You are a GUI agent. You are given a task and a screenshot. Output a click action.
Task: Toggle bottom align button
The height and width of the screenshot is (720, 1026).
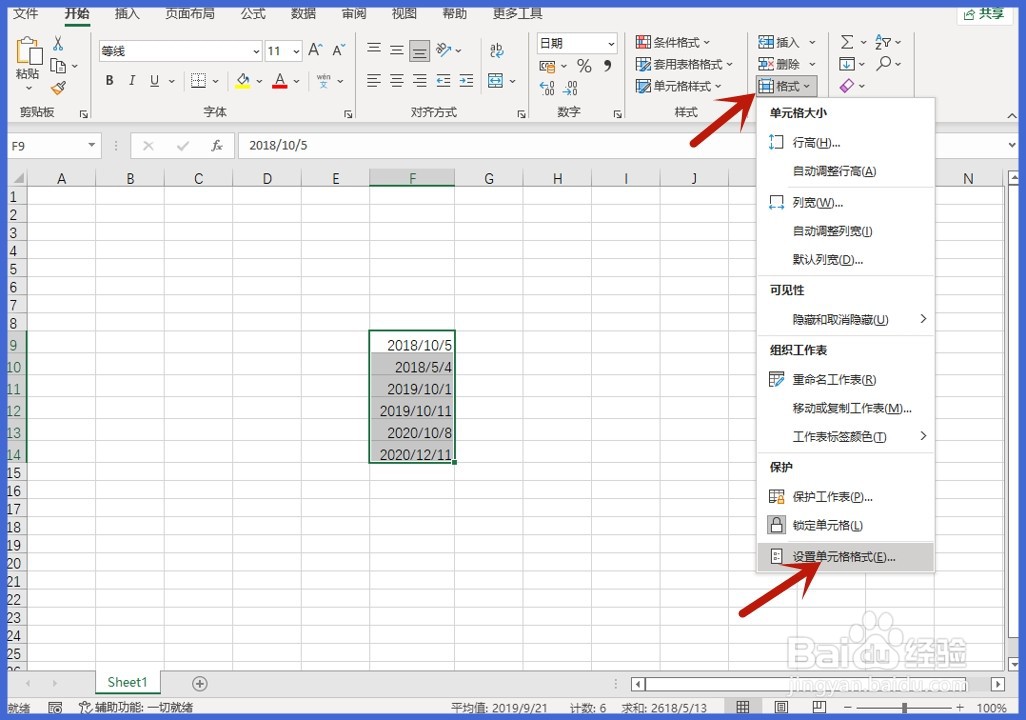419,50
